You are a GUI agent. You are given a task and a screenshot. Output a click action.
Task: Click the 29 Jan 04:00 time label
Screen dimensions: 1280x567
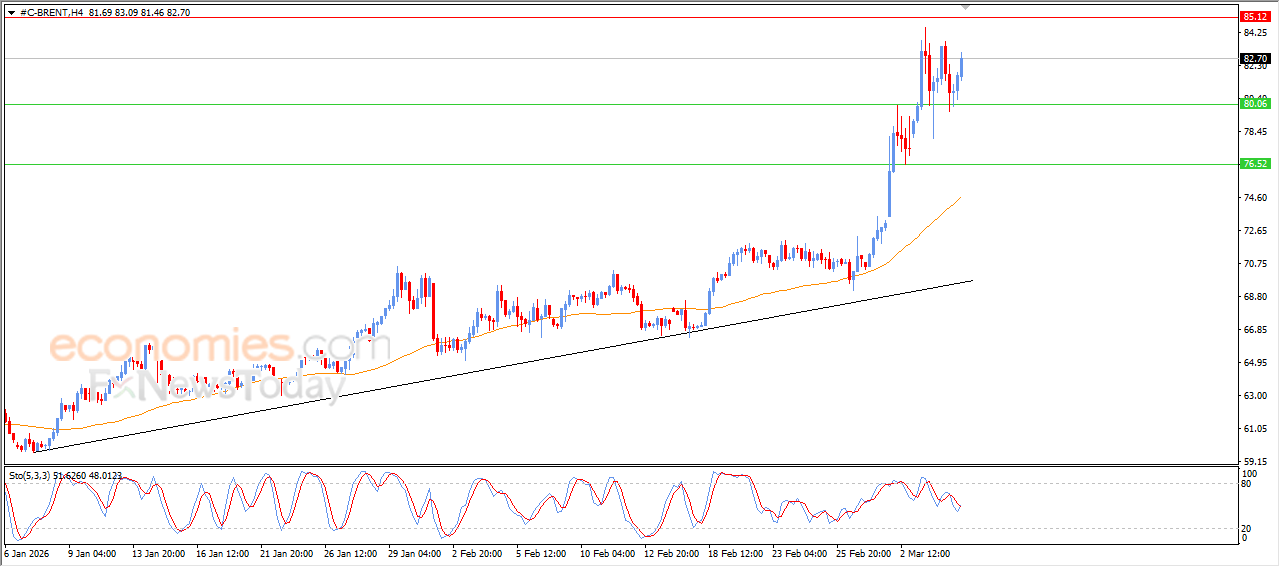(x=413, y=553)
